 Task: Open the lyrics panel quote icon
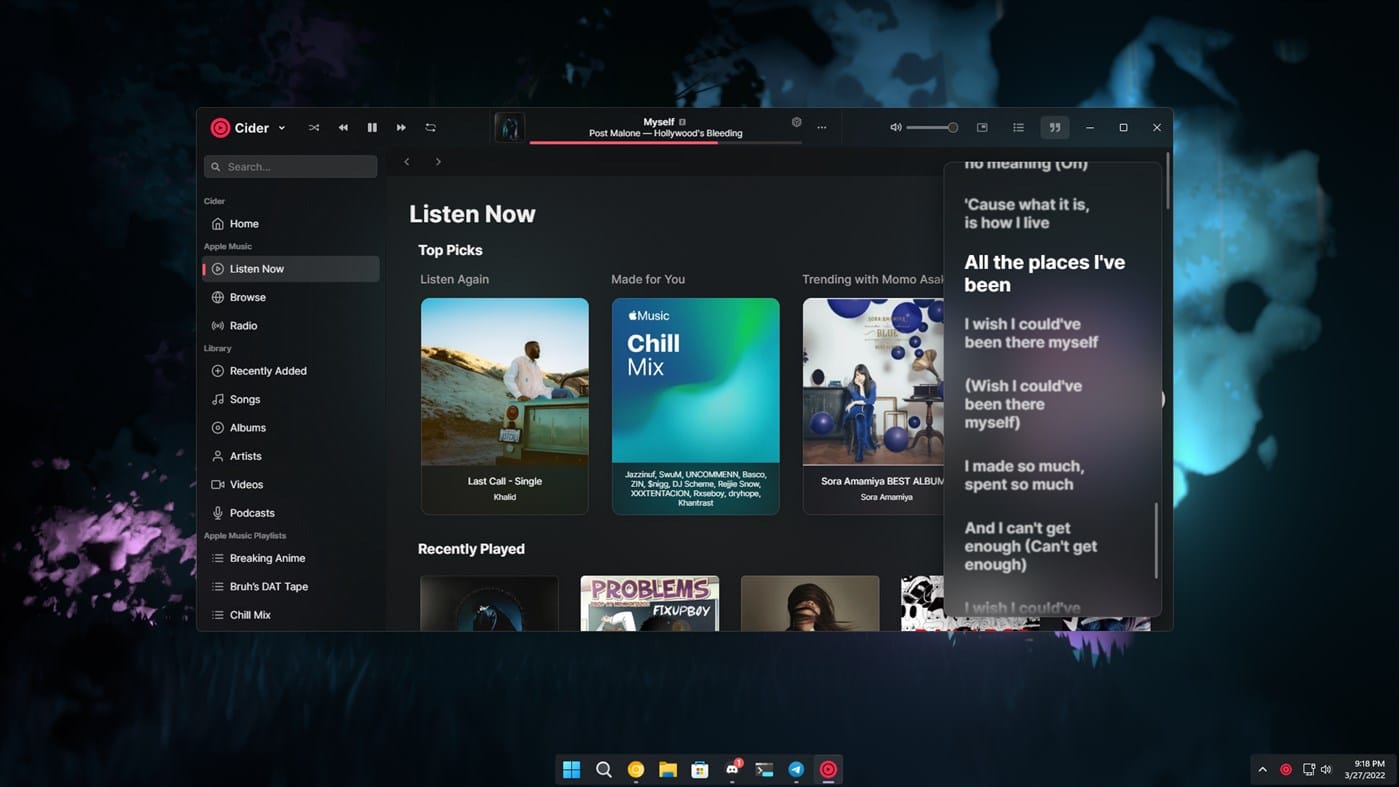pyautogui.click(x=1054, y=127)
